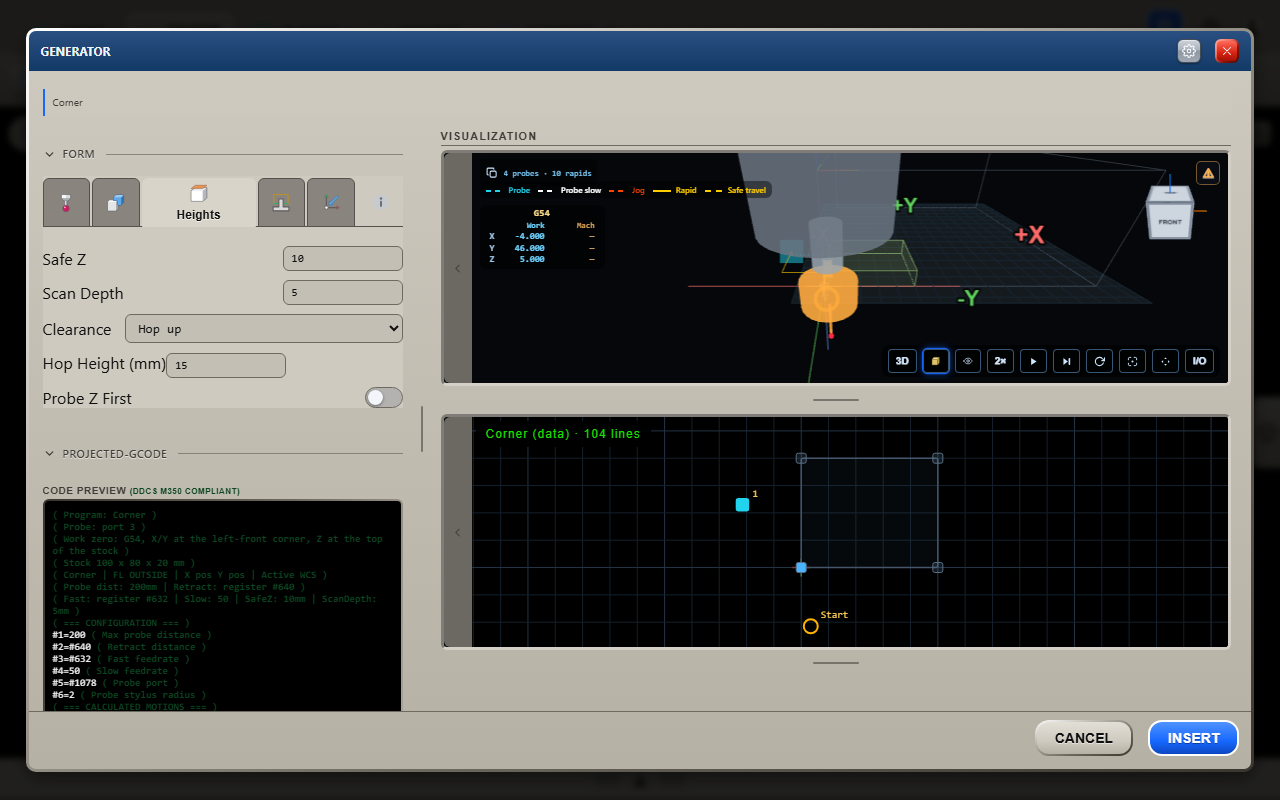Toggle Probe Z First switch
Image resolution: width=1280 pixels, height=800 pixels.
[384, 398]
